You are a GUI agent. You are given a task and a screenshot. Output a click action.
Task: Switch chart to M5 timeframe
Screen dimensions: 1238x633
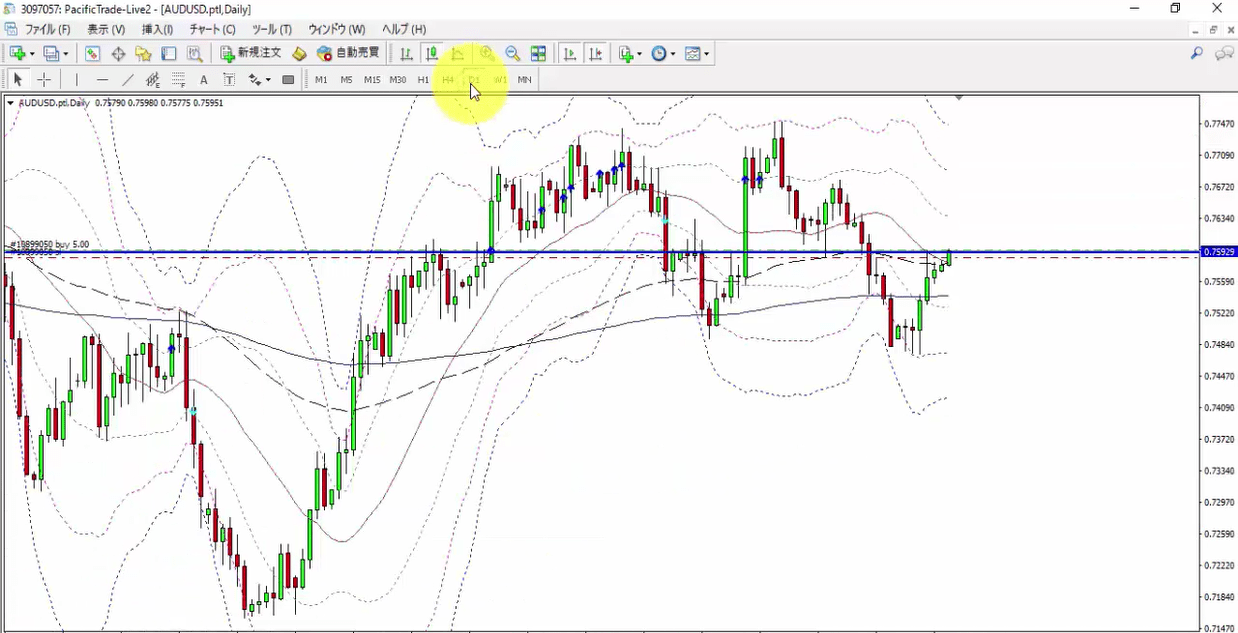346,79
